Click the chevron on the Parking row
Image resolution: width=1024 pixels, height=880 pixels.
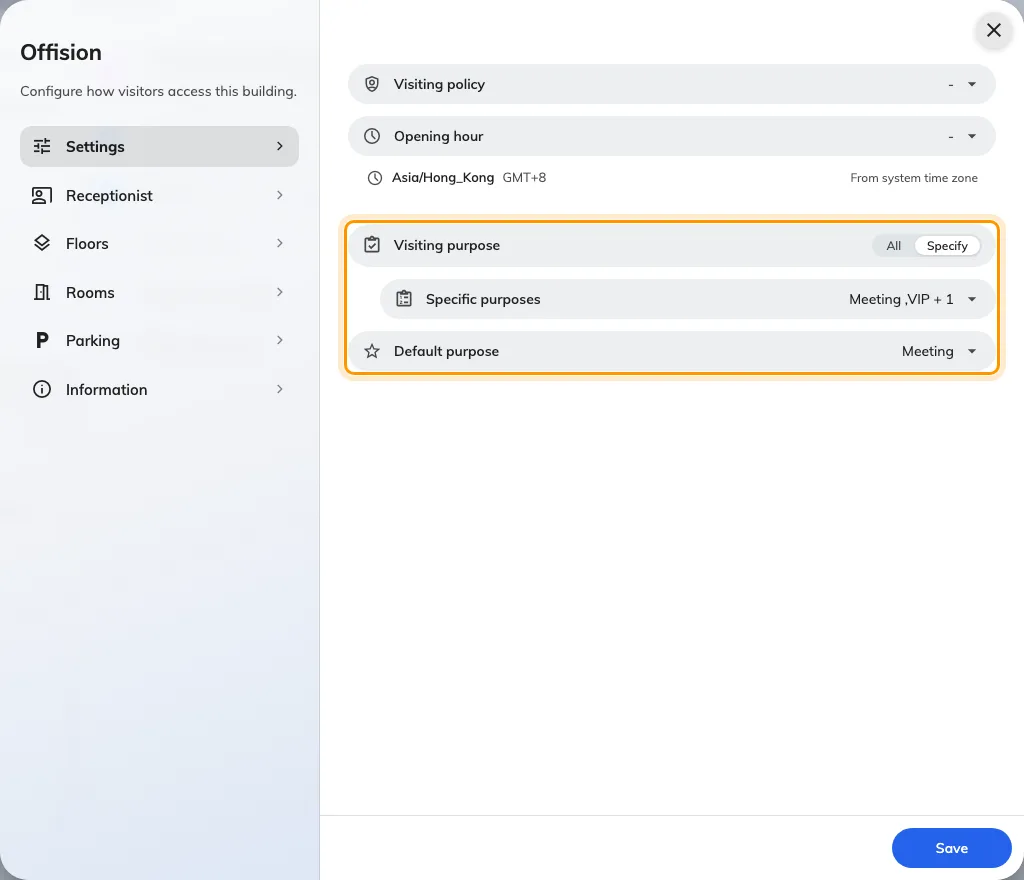pyautogui.click(x=280, y=340)
